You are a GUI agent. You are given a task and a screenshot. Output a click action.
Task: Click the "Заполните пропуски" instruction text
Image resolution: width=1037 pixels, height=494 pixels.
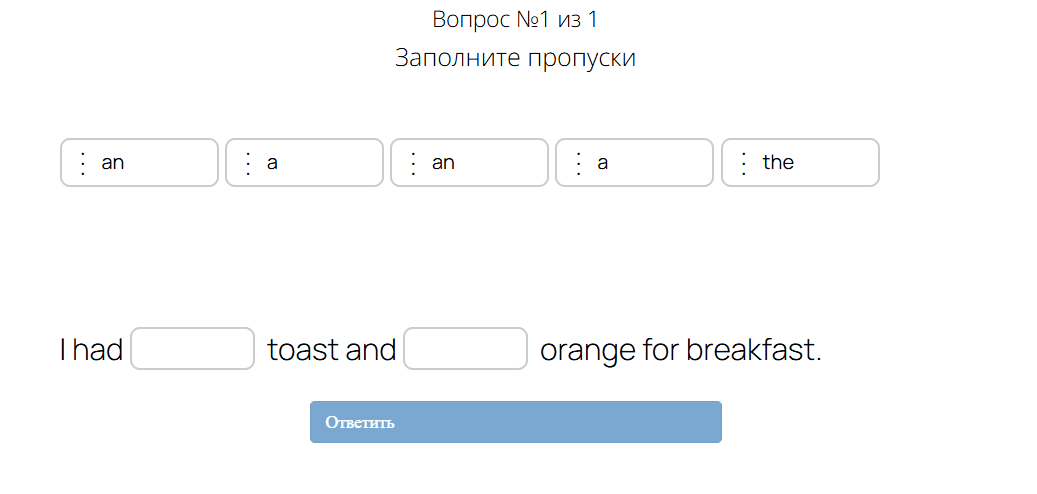(x=515, y=58)
